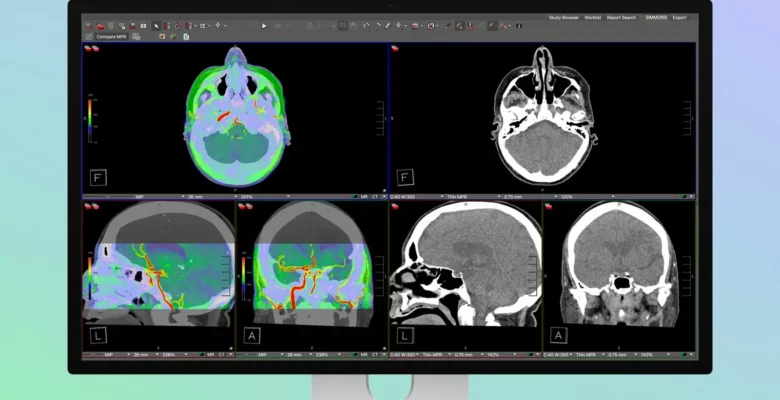
Task: Click the A orientation marker on the CT coronal view
Action: pyautogui.click(x=559, y=335)
